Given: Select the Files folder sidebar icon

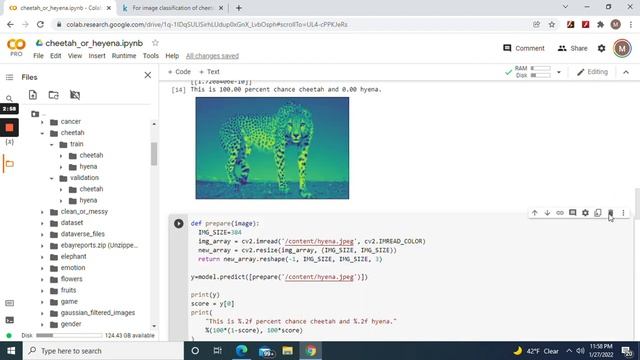Looking at the screenshot, I should 9,164.
